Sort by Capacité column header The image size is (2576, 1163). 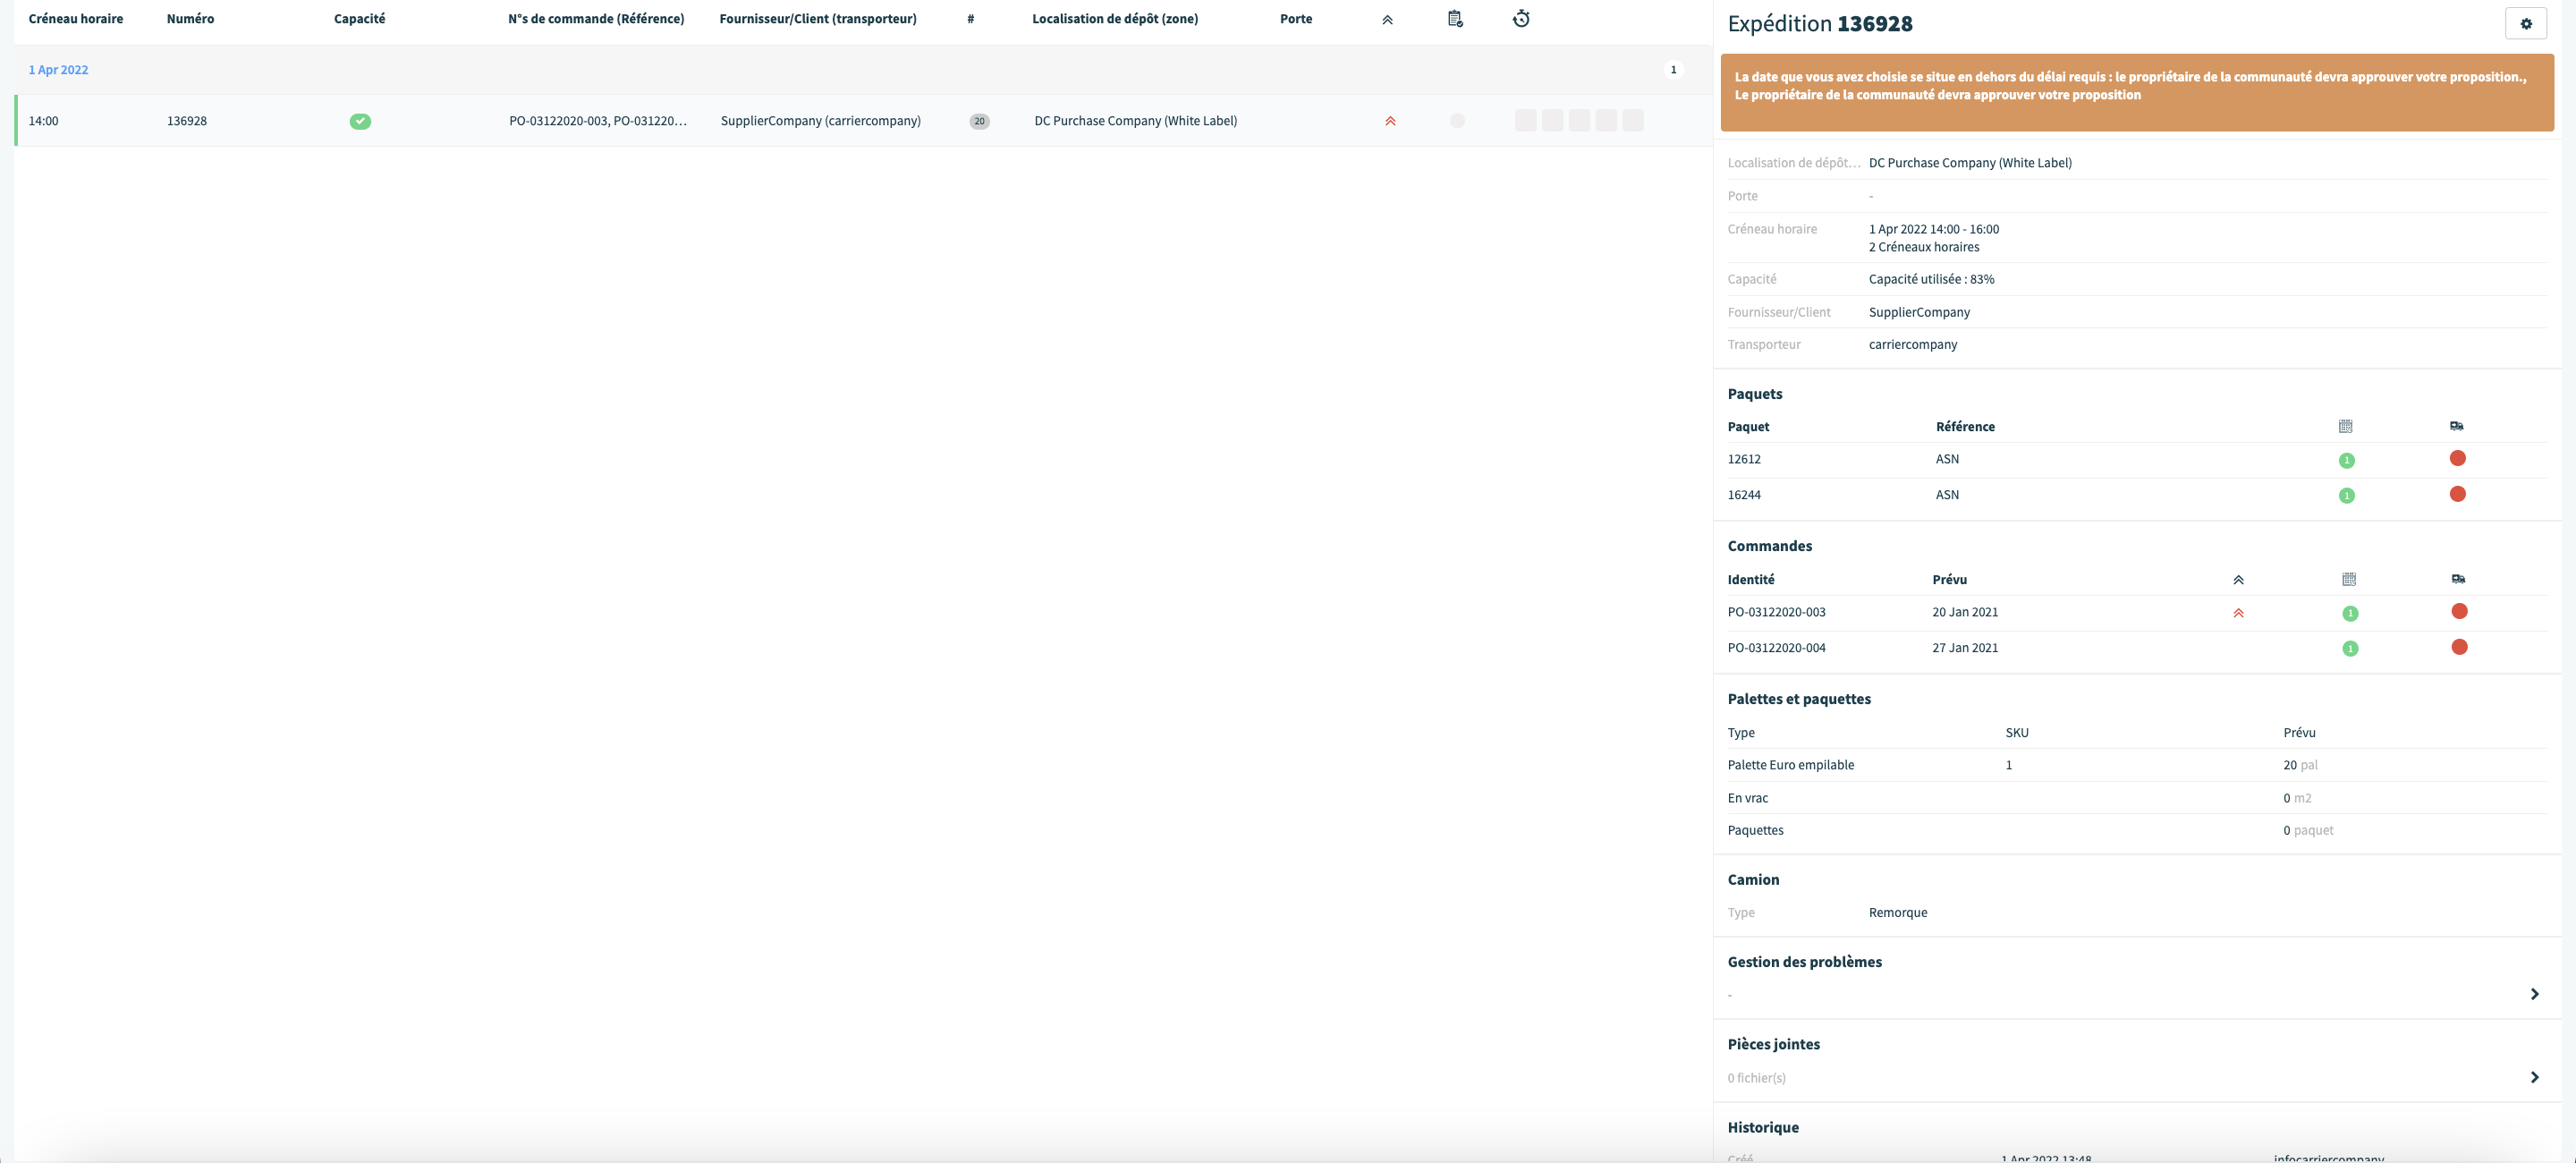tap(359, 19)
